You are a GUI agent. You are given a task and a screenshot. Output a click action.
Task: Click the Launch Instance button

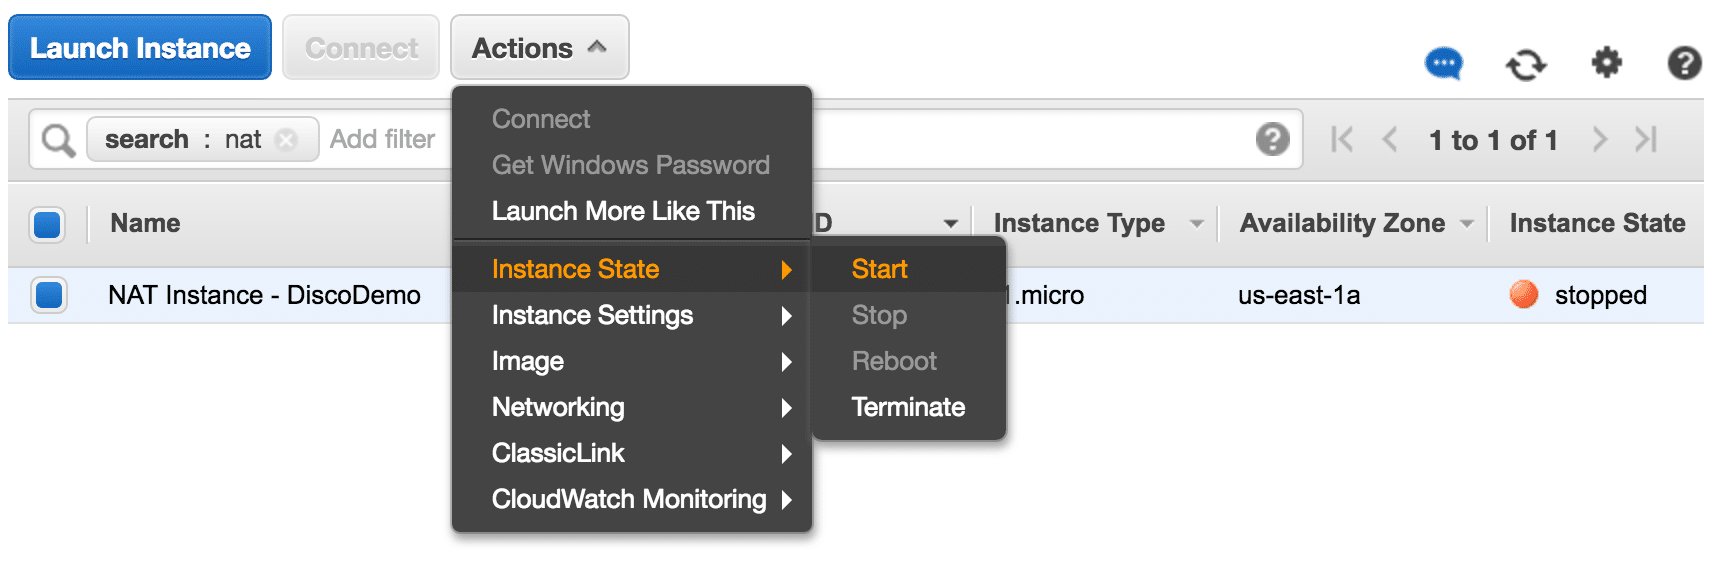click(140, 48)
